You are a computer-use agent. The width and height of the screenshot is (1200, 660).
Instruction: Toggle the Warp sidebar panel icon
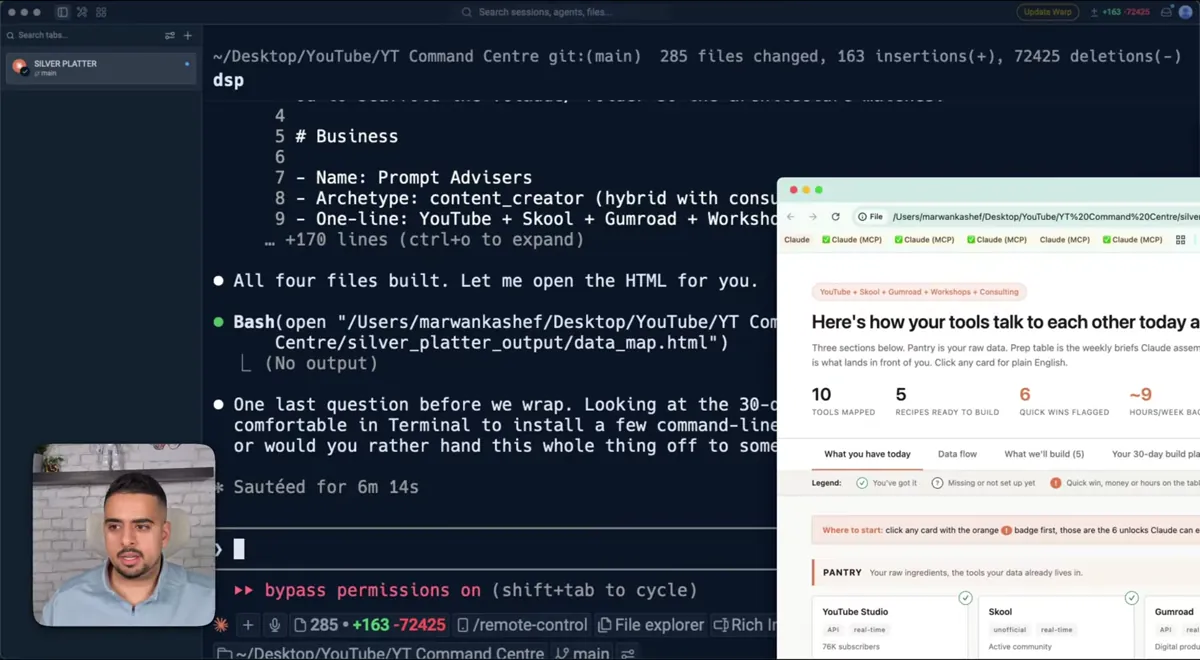[62, 12]
